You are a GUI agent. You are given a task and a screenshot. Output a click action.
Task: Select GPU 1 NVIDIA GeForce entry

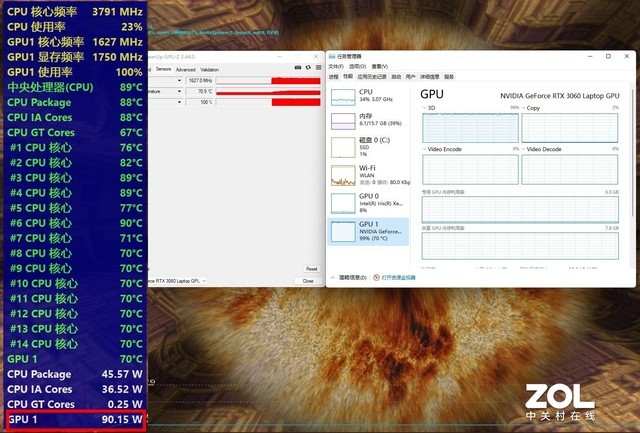(x=369, y=231)
